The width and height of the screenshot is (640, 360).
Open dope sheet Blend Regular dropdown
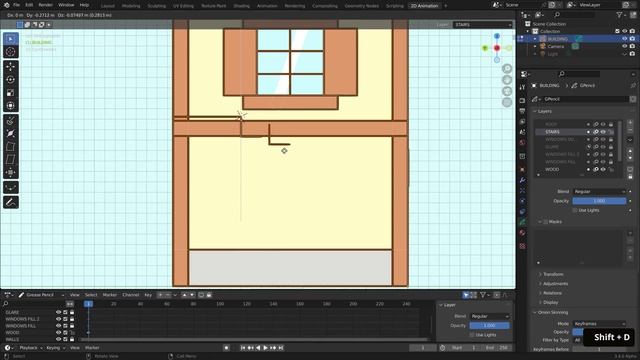click(x=489, y=316)
